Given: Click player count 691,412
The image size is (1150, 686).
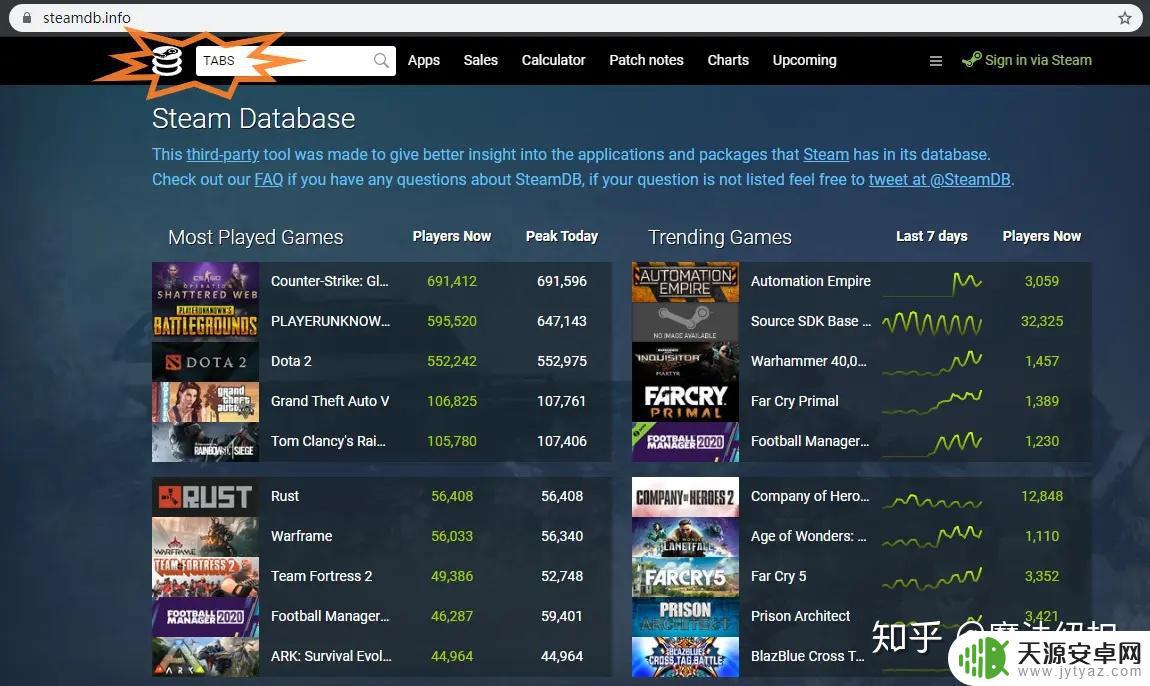Looking at the screenshot, I should point(452,281).
